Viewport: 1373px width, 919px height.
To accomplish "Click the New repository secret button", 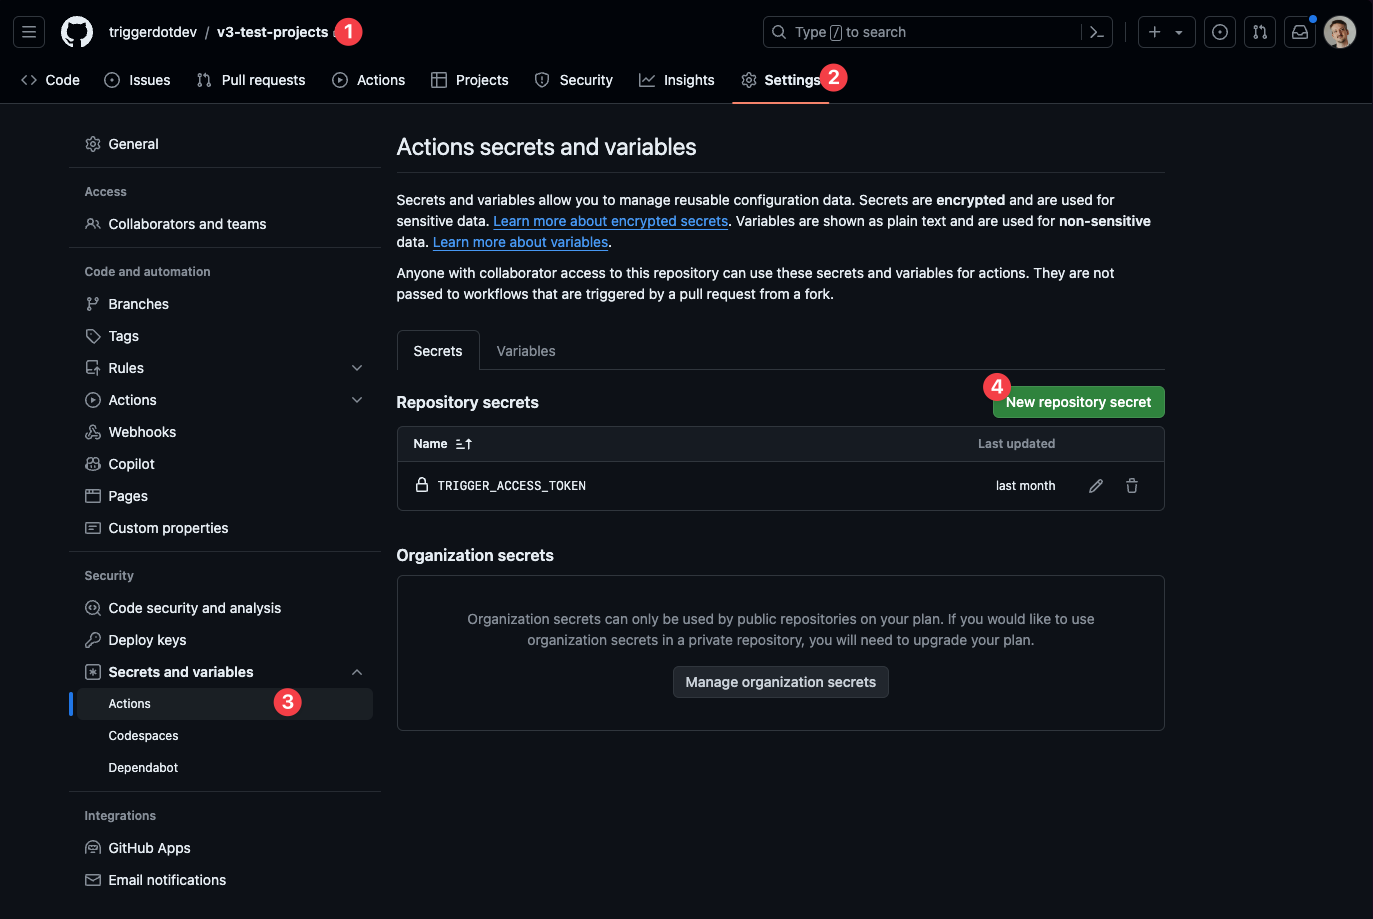I will pyautogui.click(x=1078, y=401).
